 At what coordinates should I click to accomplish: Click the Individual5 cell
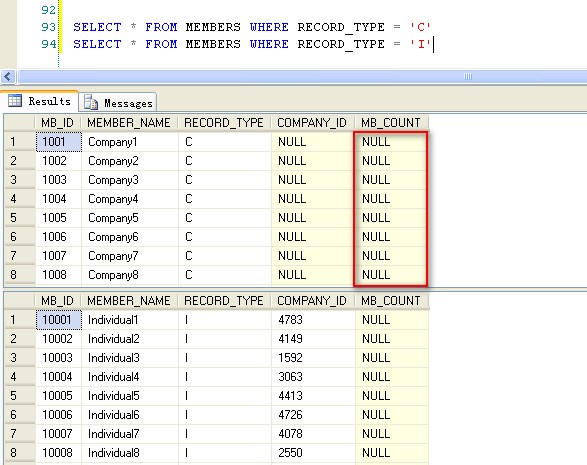(x=130, y=396)
